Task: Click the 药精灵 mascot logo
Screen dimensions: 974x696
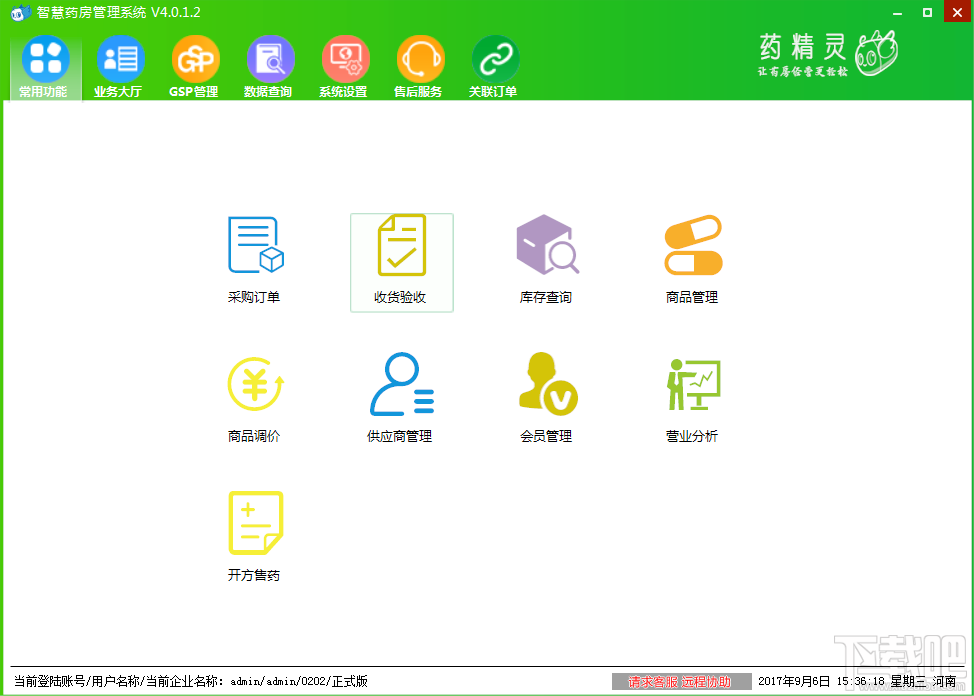Action: (x=877, y=53)
